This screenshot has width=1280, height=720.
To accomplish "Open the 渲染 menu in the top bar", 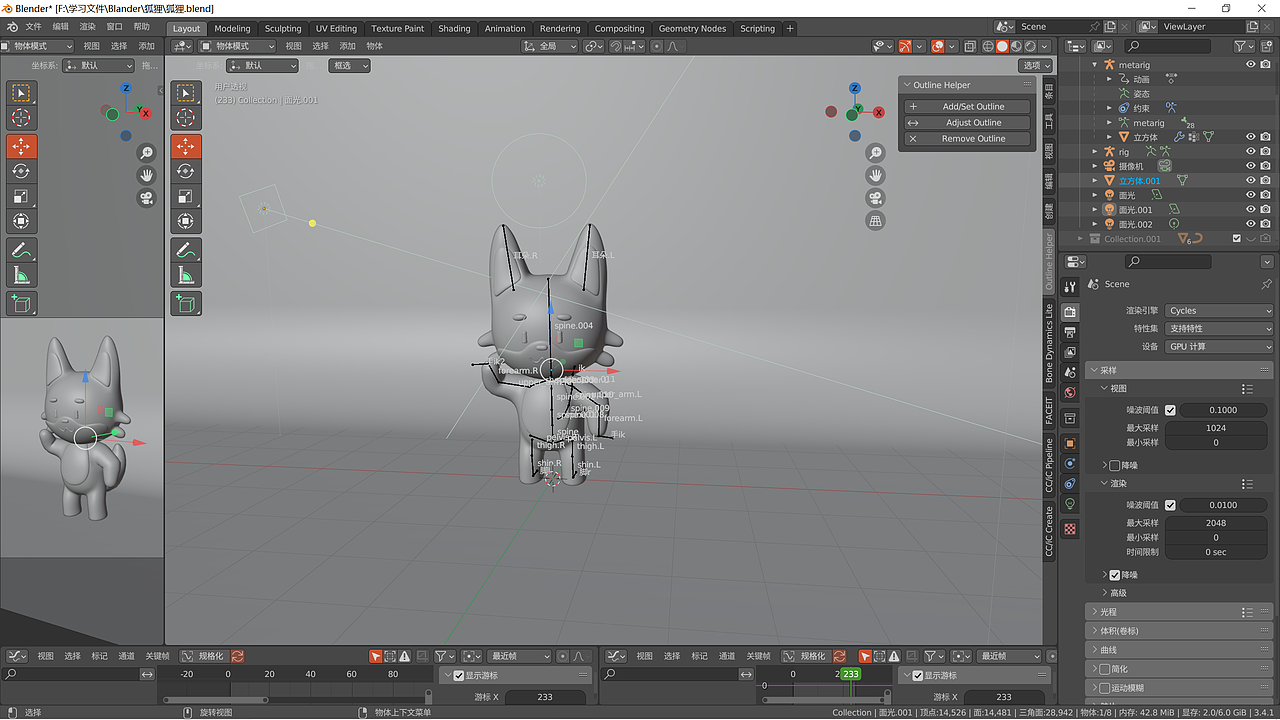I will click(x=86, y=27).
